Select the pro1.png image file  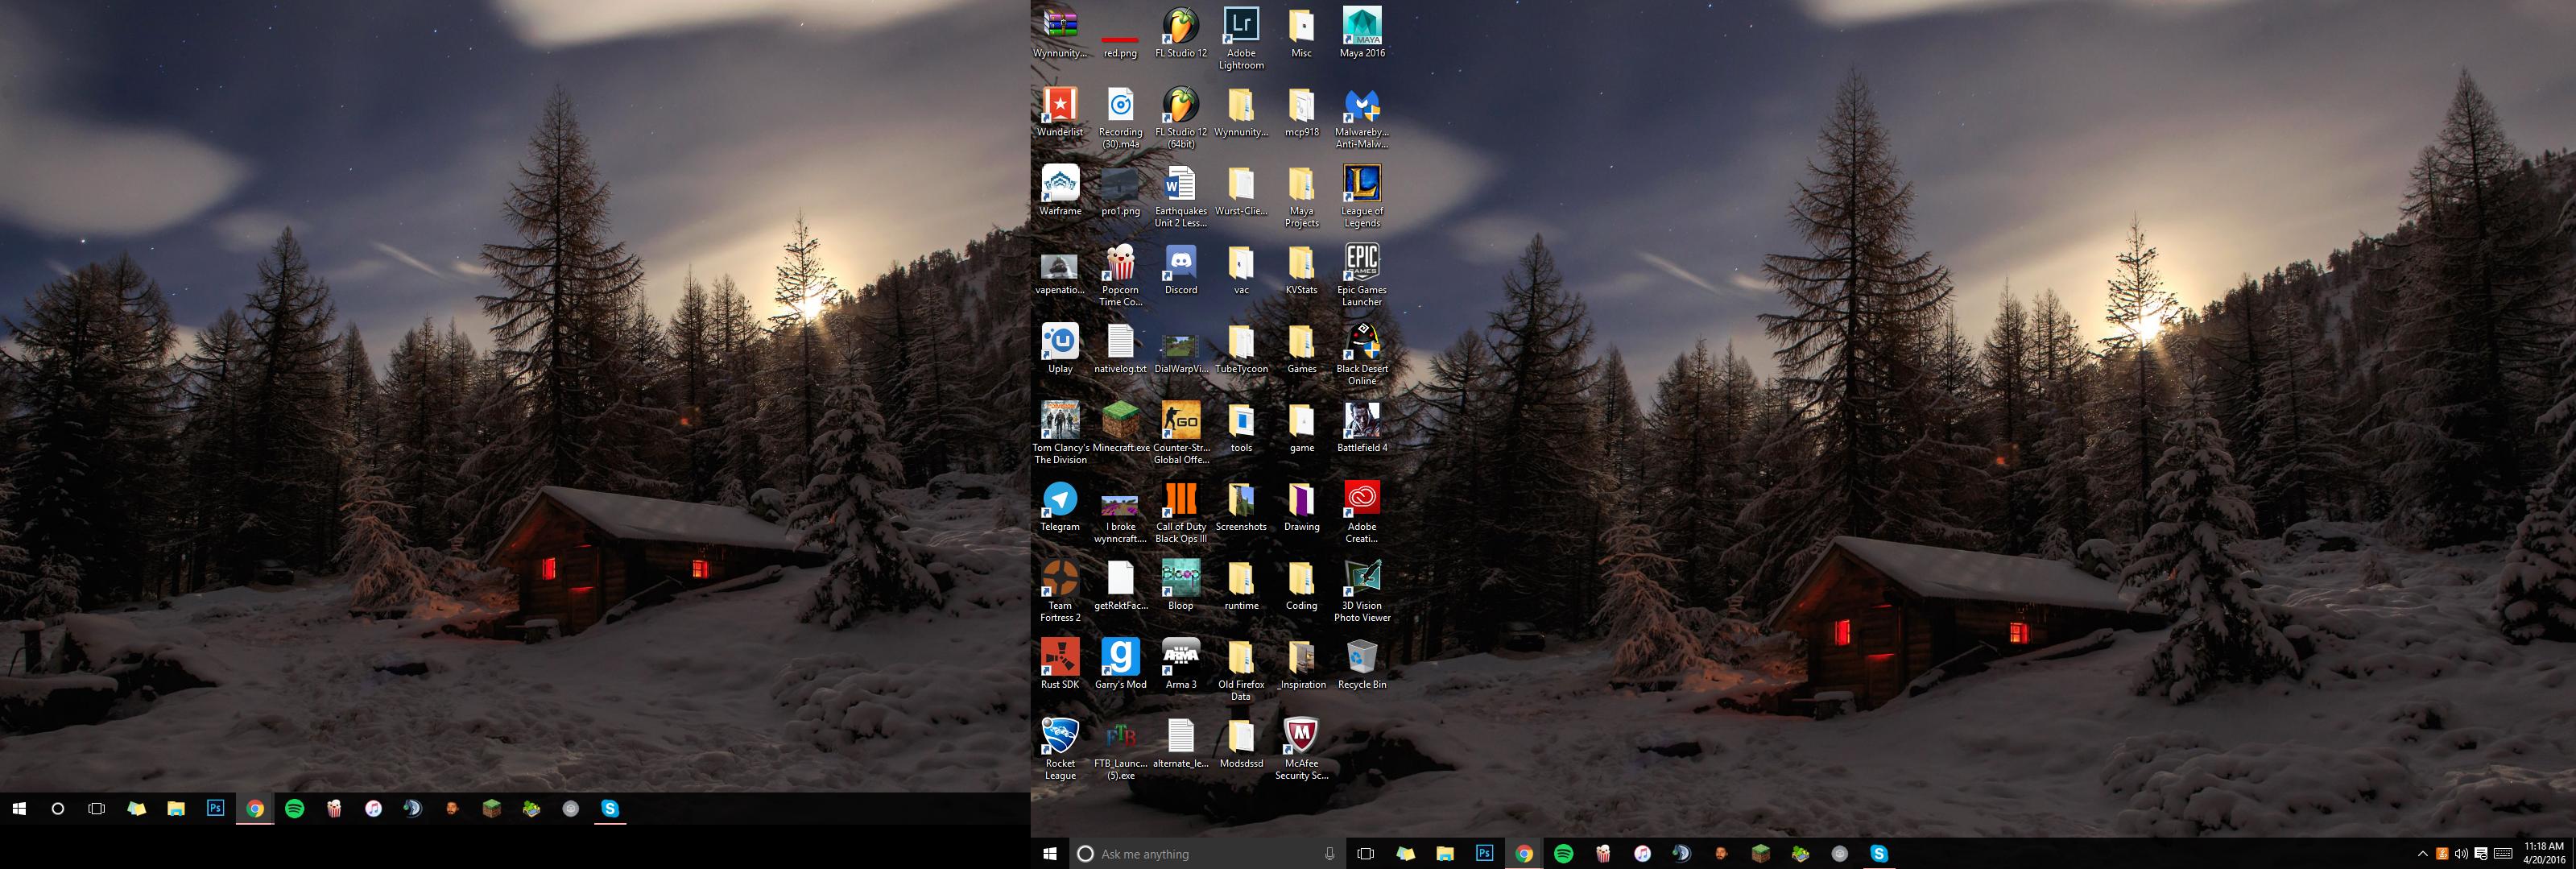point(1121,190)
